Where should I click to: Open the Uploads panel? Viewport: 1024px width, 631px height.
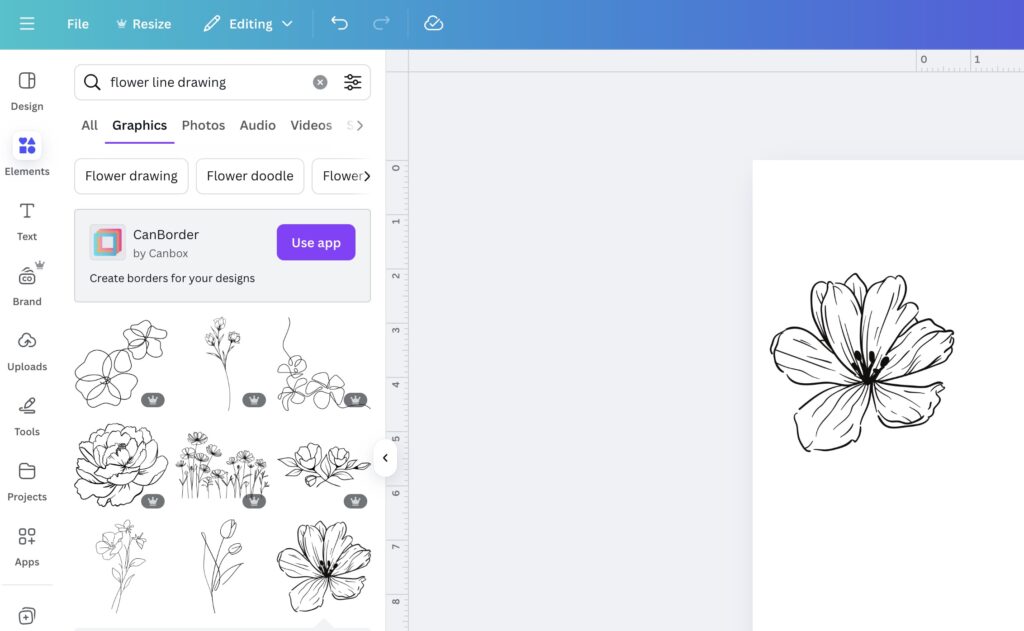pos(27,348)
